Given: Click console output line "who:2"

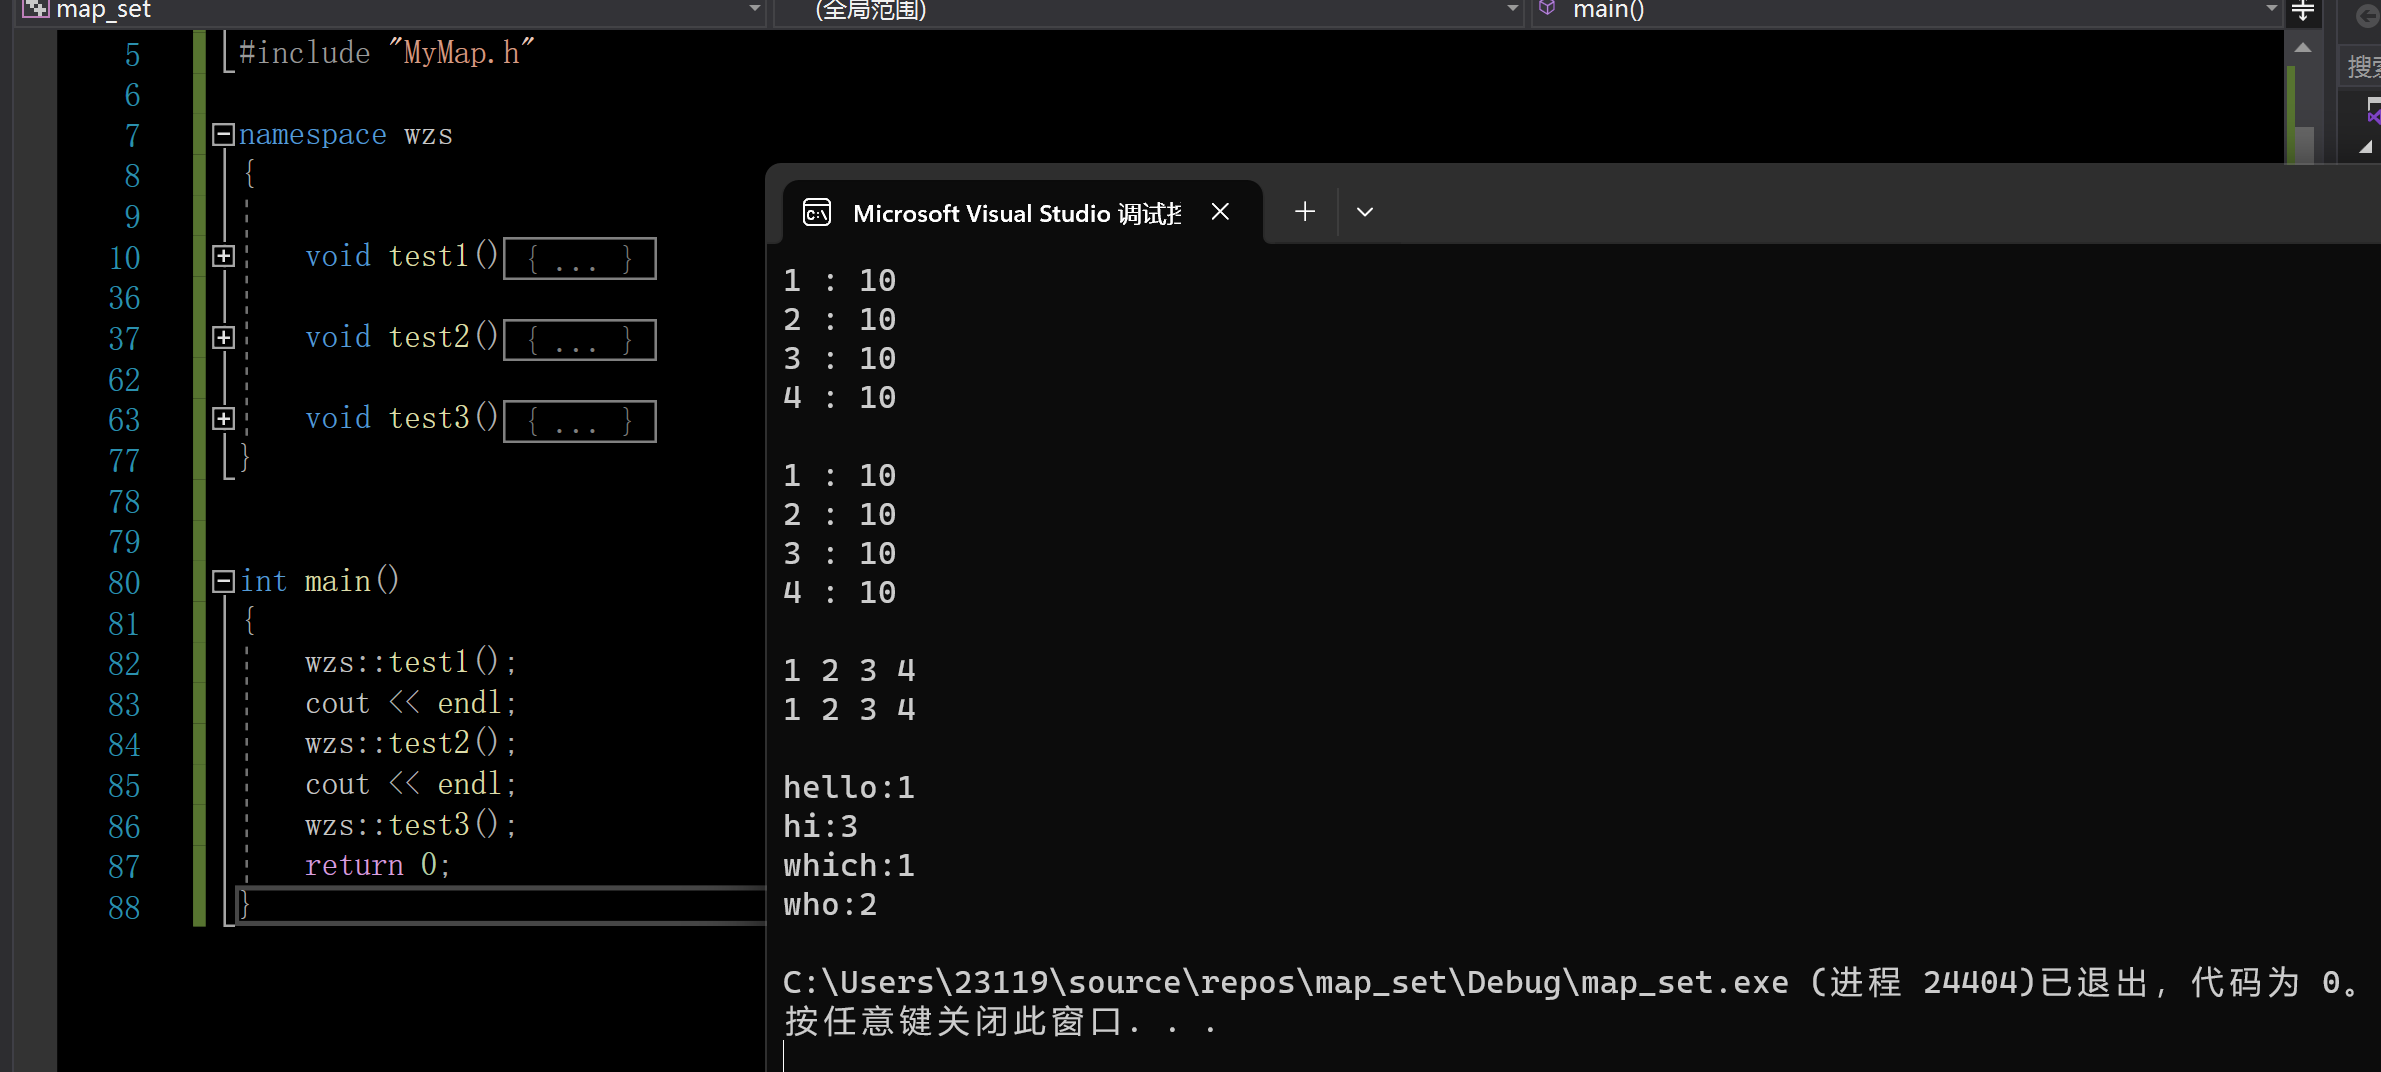Looking at the screenshot, I should [830, 905].
